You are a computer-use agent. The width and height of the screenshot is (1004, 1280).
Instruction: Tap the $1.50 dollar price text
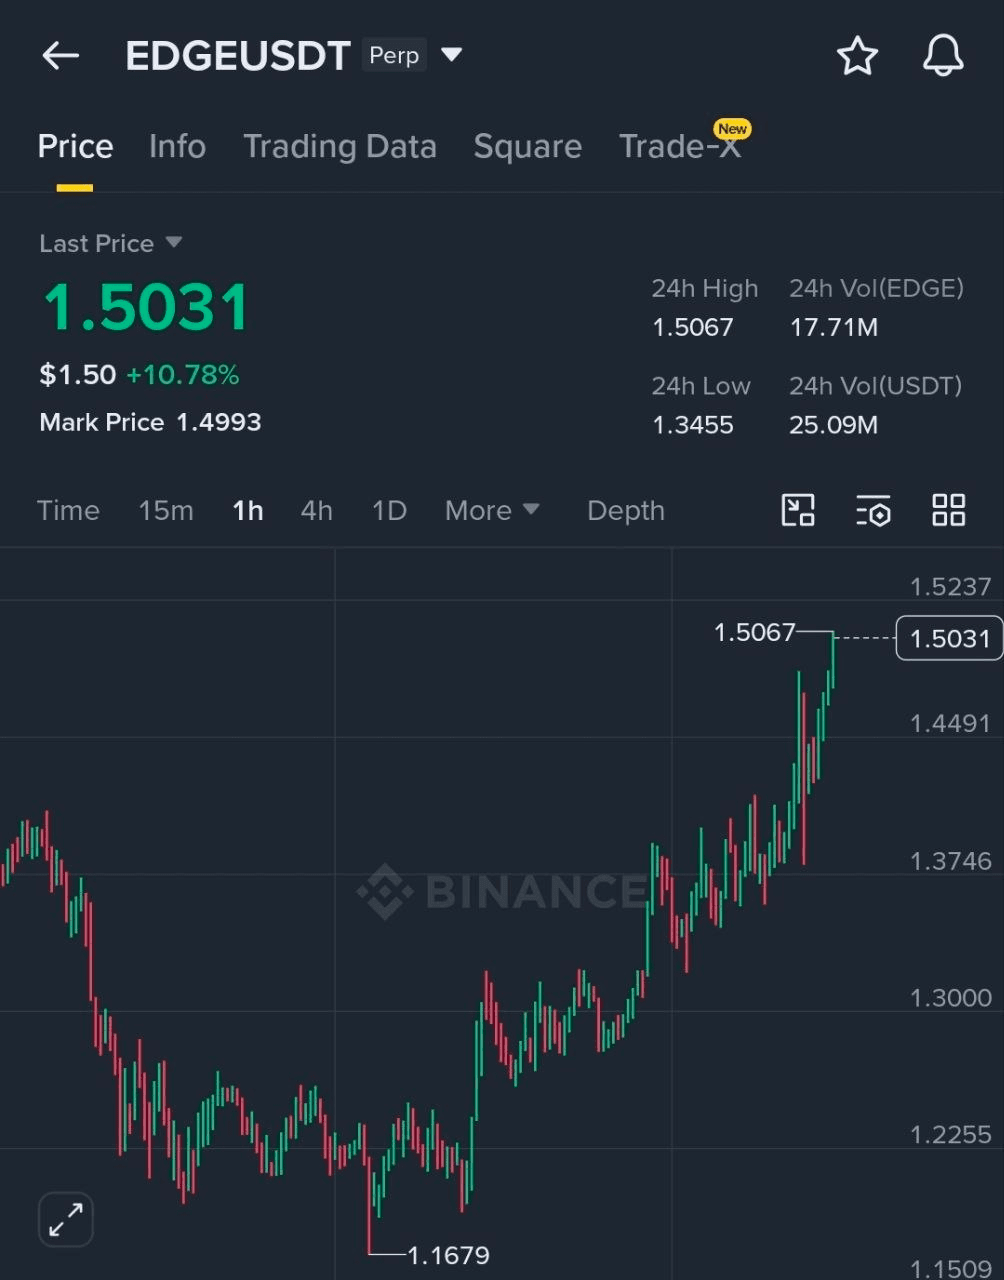pos(78,375)
